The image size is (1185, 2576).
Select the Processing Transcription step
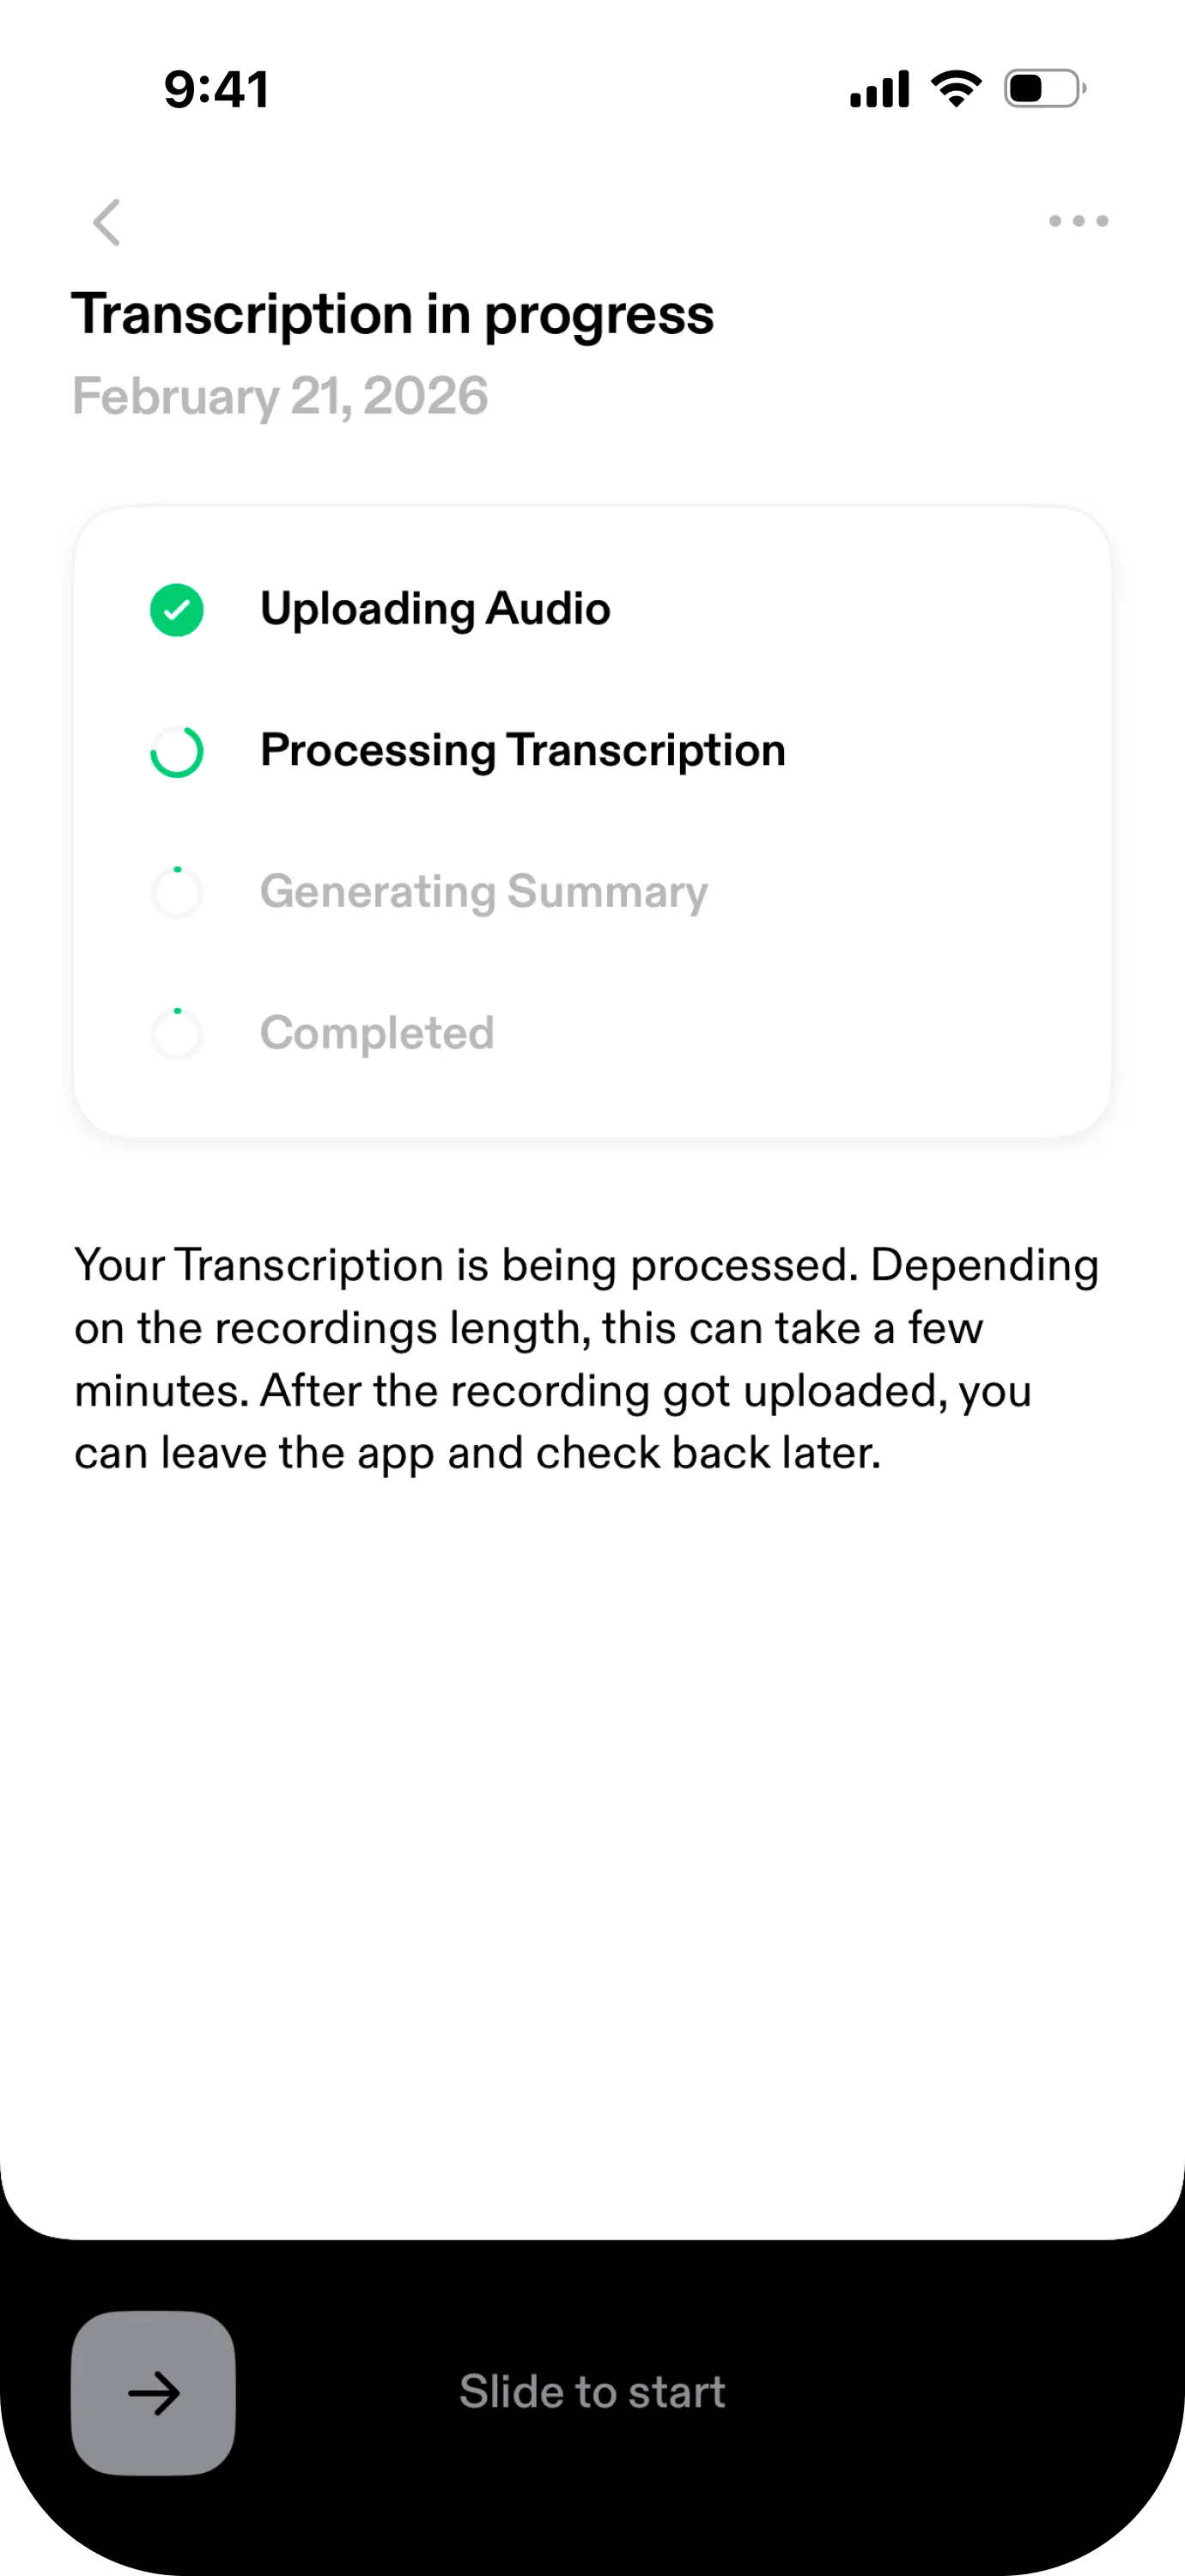522,751
